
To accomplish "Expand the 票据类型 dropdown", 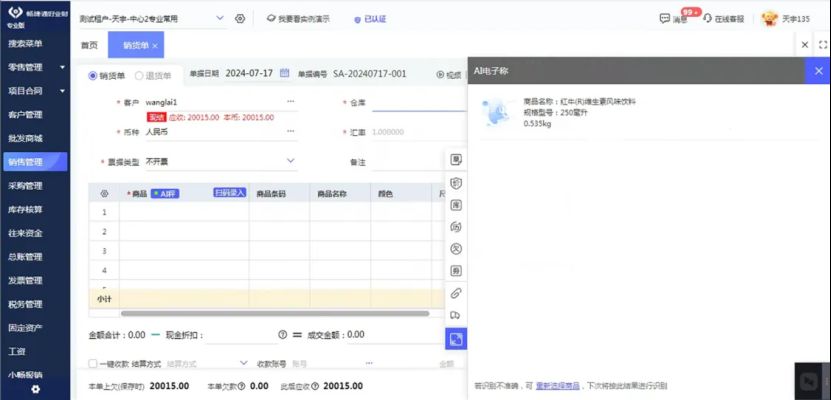I will click(291, 160).
